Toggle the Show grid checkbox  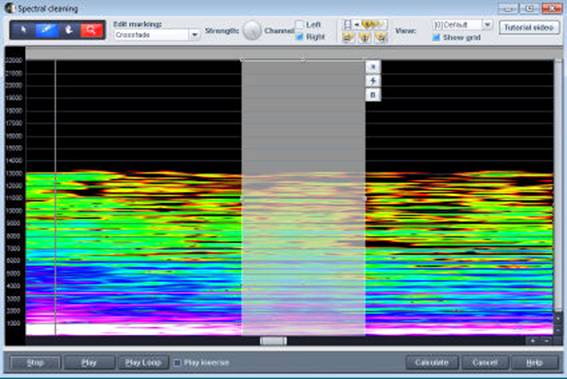[436, 37]
